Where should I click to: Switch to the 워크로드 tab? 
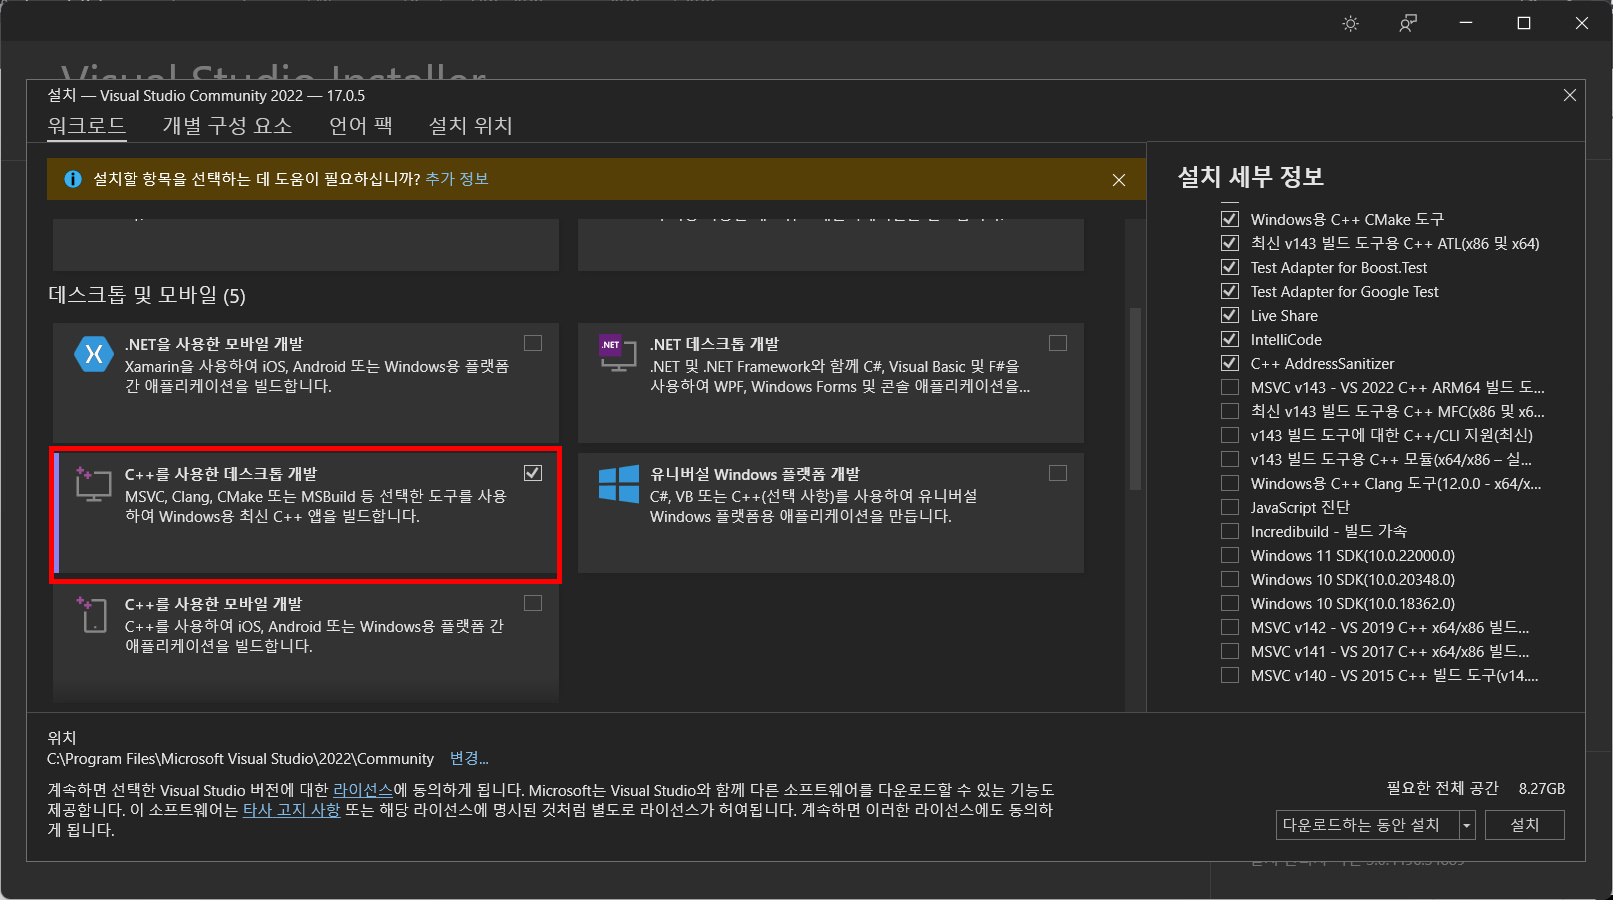click(87, 126)
